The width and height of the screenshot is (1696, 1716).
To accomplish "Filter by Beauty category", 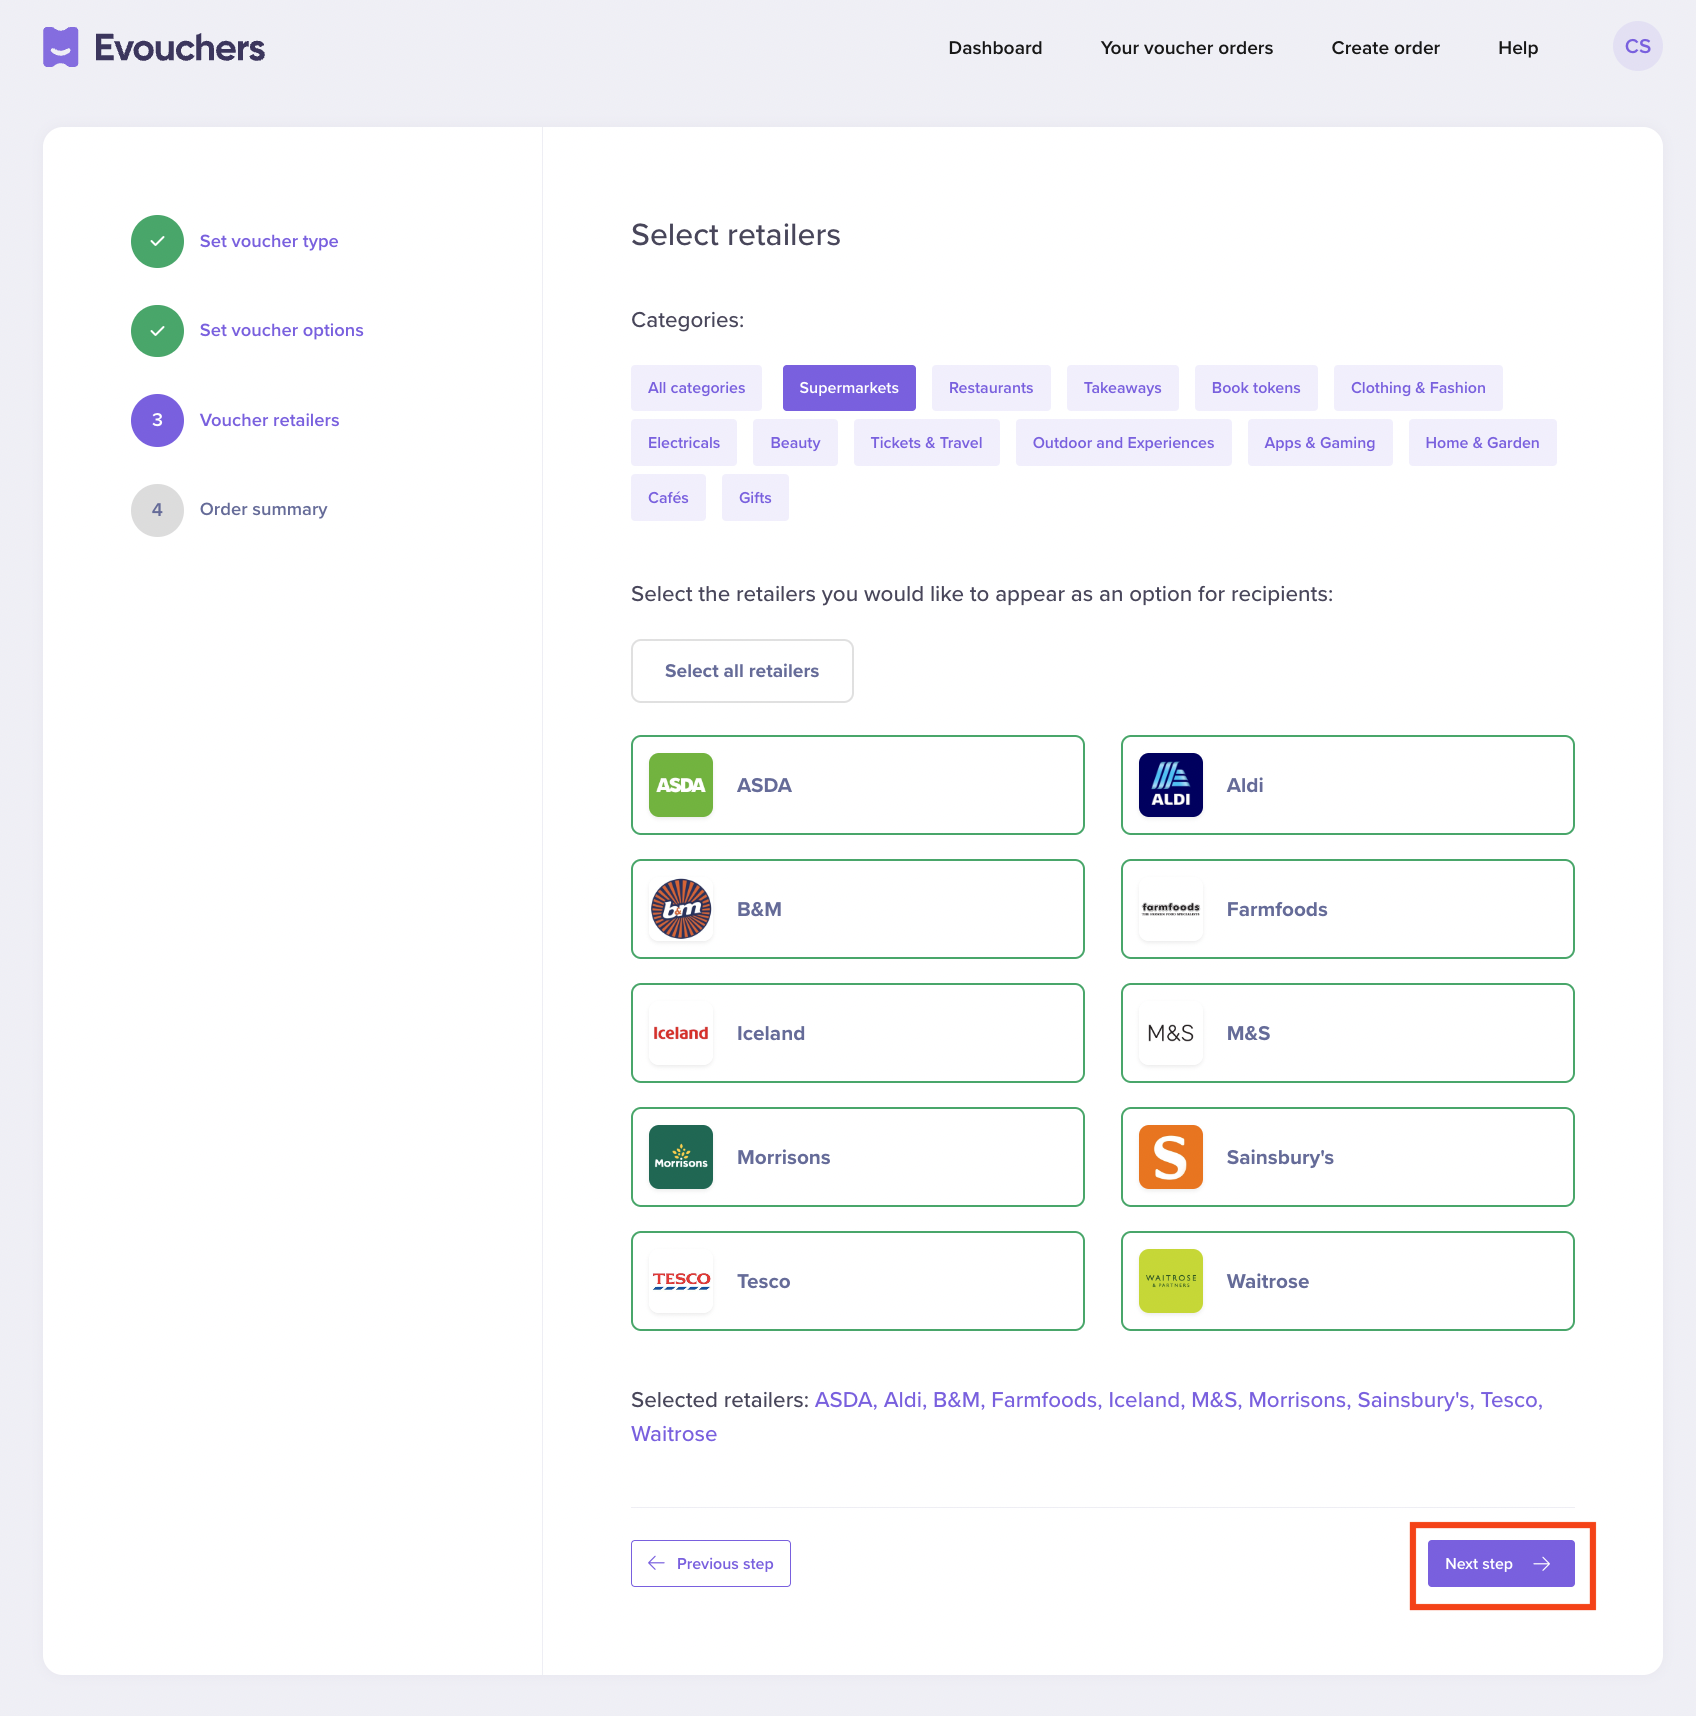I will (x=795, y=443).
